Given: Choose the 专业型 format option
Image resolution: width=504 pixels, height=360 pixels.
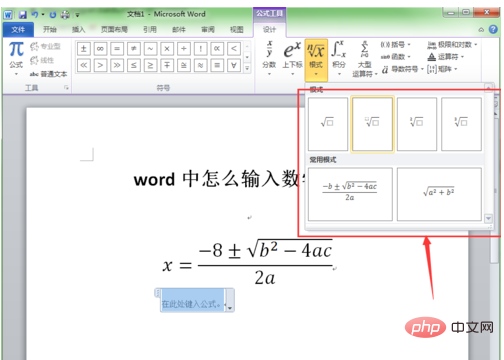Looking at the screenshot, I should 45,46.
